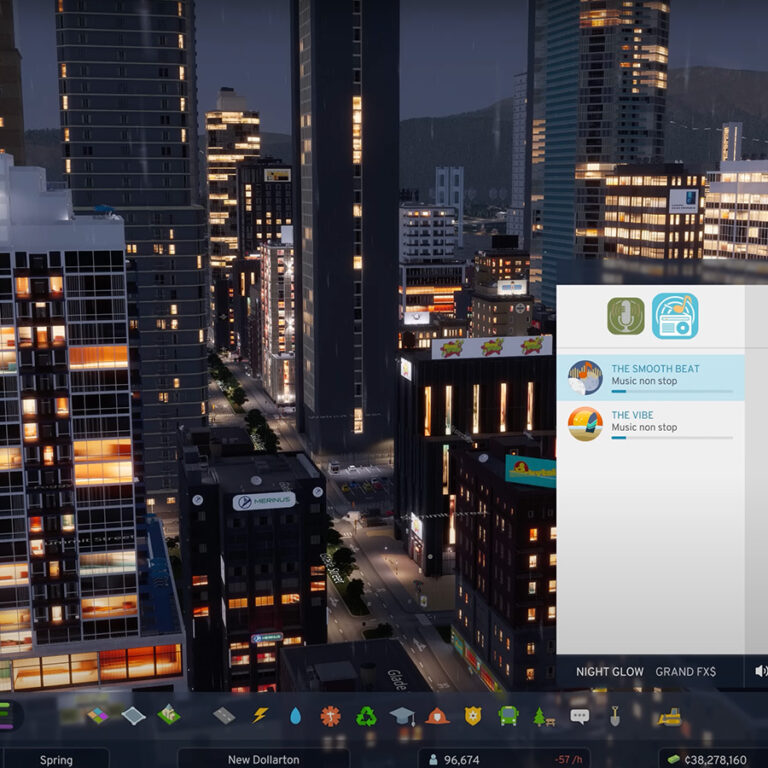Open the Communications speech bubble menu
The width and height of the screenshot is (768, 768).
click(579, 717)
